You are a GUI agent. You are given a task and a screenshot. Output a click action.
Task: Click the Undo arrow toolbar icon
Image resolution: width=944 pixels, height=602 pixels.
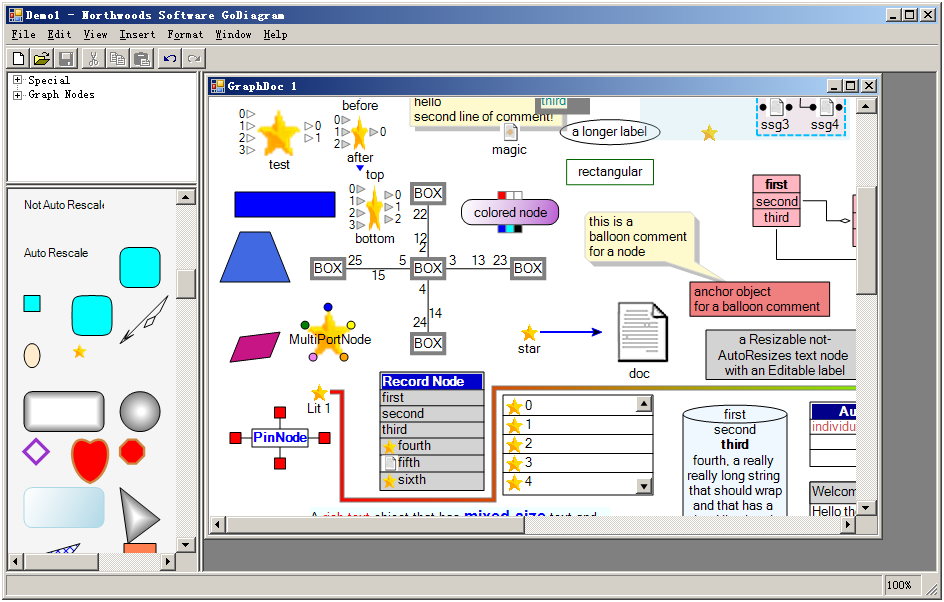[170, 58]
